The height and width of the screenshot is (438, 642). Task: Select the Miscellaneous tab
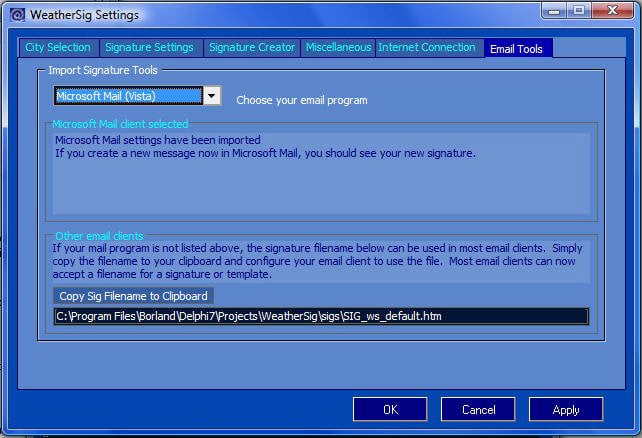coord(338,48)
